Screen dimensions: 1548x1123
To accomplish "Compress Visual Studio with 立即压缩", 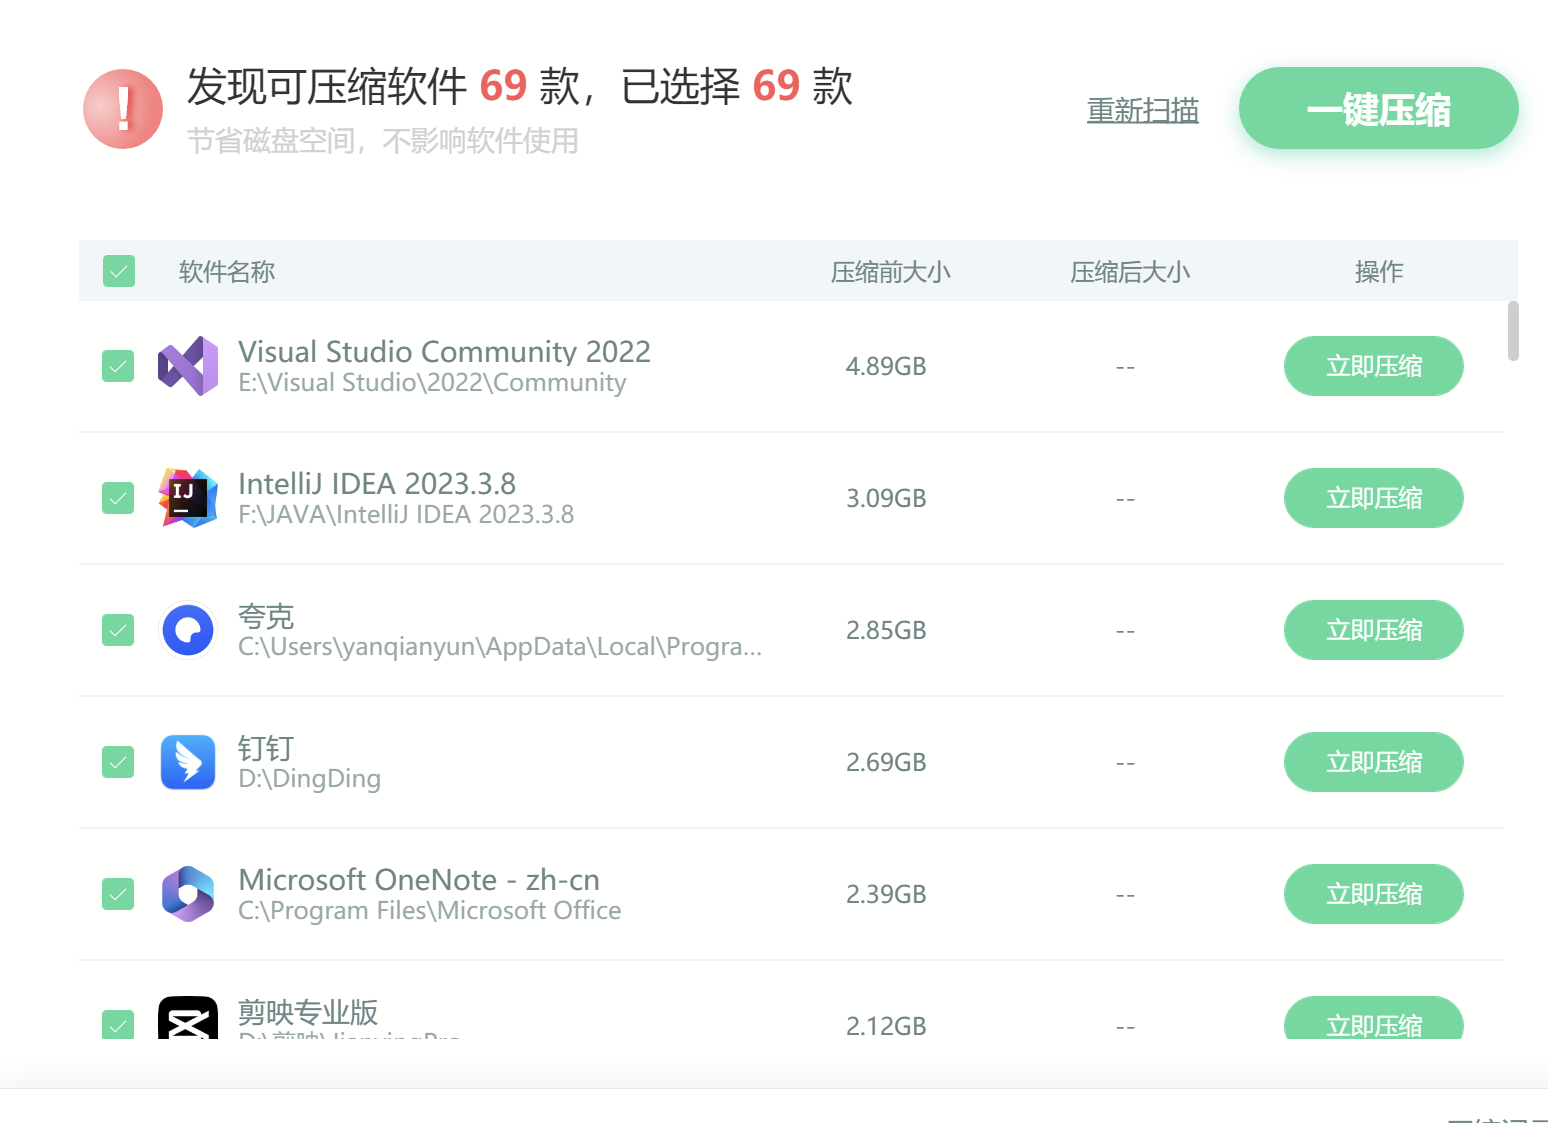I will tap(1373, 366).
